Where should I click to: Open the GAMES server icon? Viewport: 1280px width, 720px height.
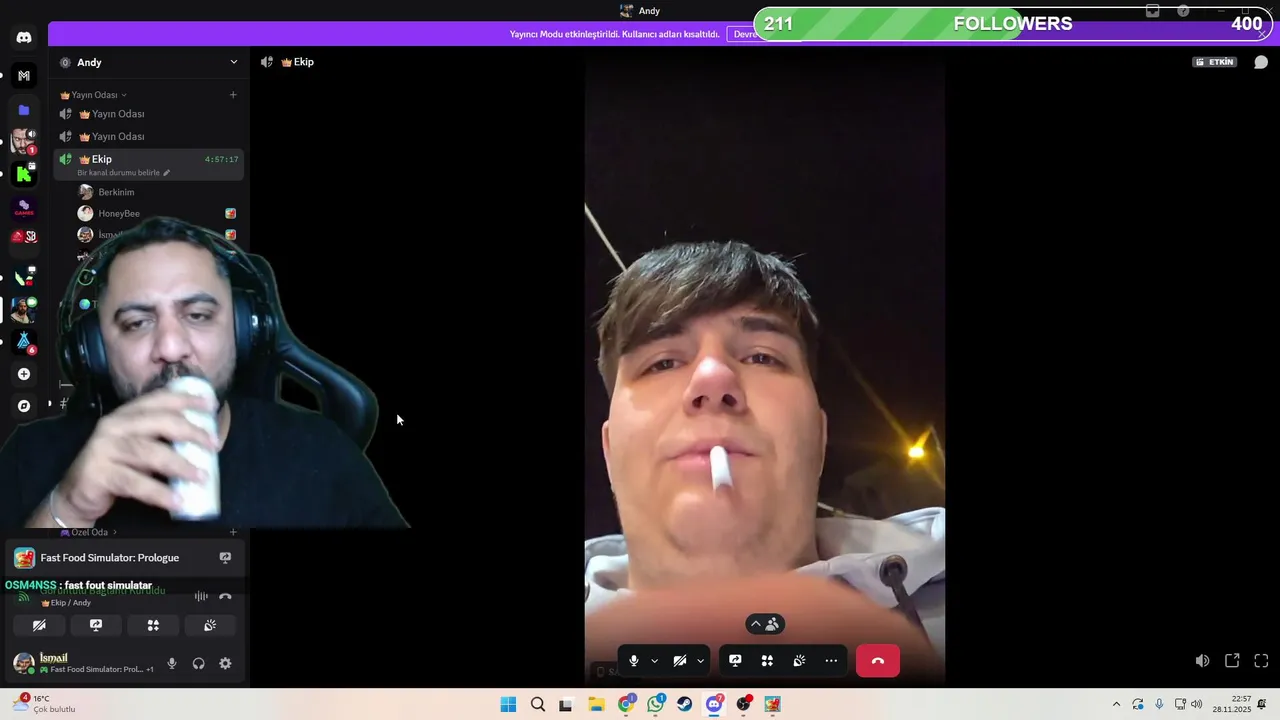tap(24, 207)
